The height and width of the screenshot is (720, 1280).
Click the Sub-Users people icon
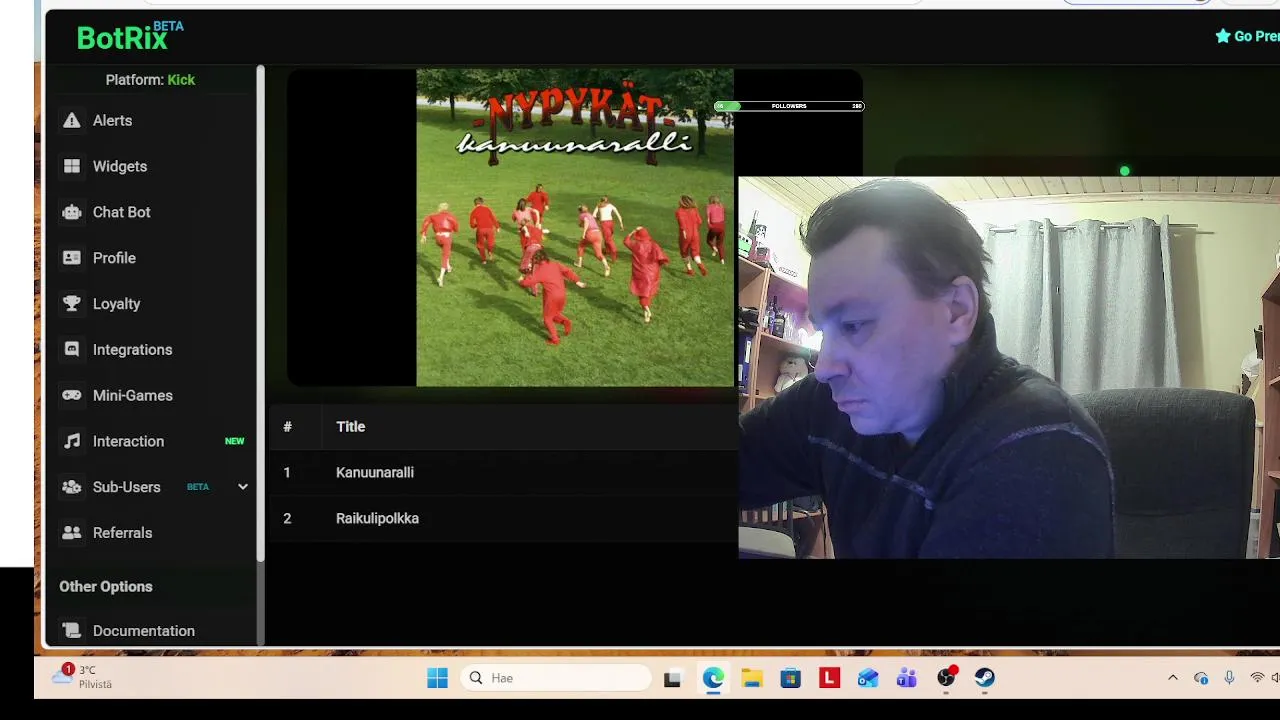point(72,487)
